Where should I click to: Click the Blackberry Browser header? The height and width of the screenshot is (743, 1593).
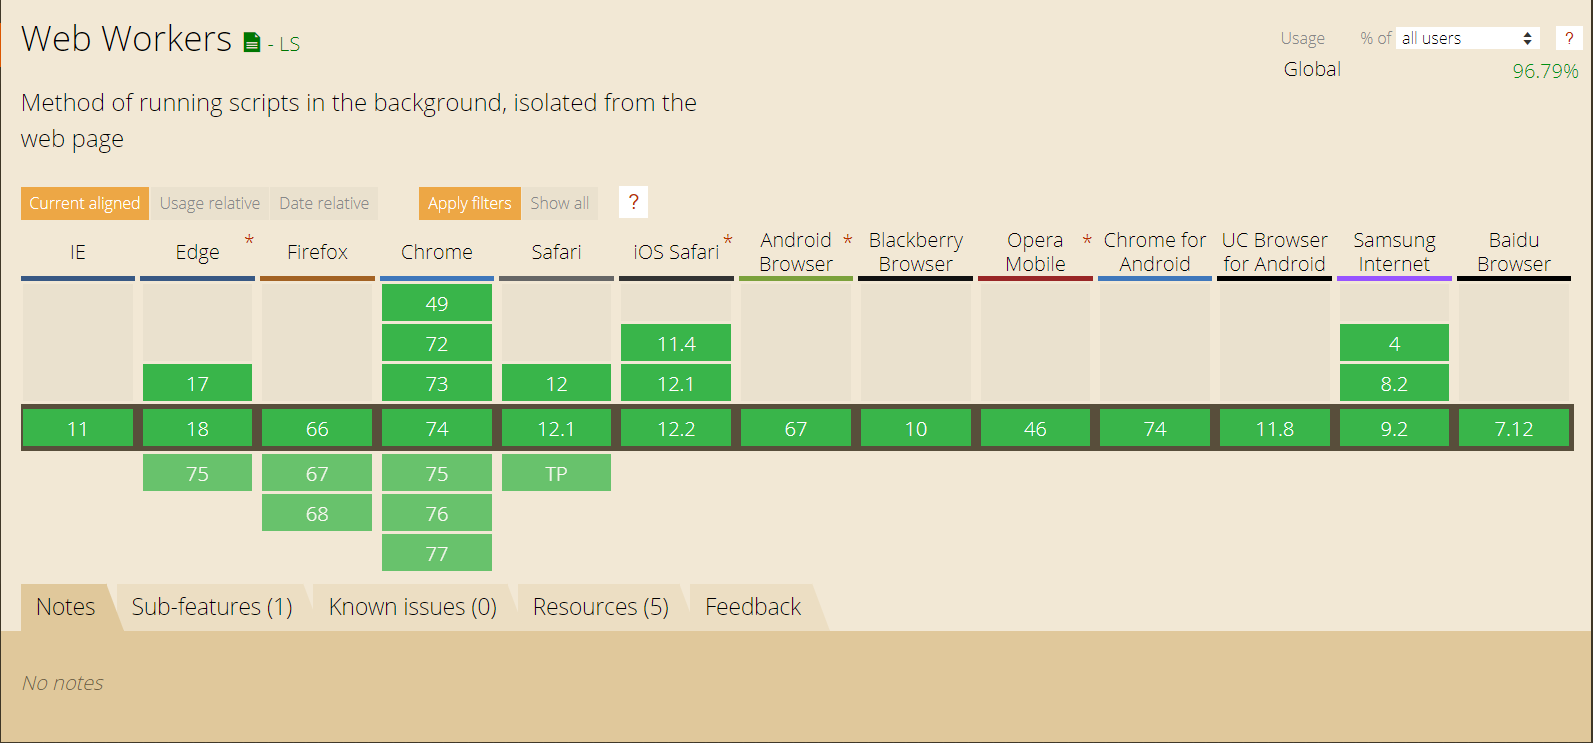(916, 252)
